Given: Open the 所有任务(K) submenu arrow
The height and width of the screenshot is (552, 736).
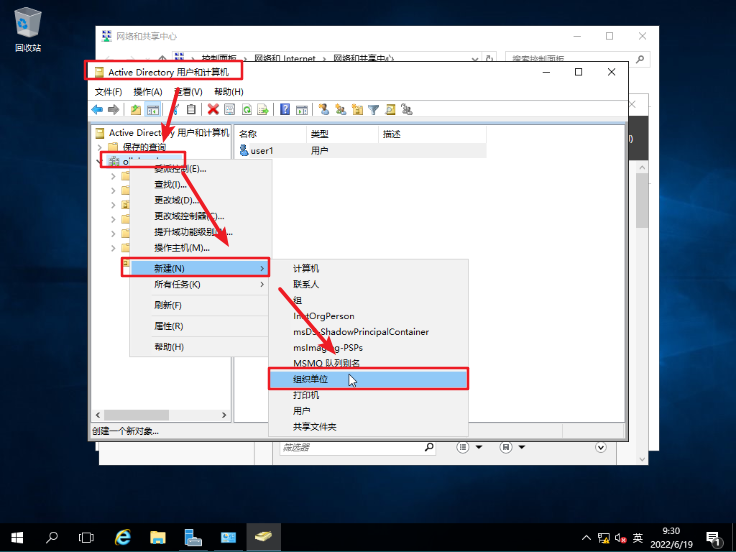Looking at the screenshot, I should click(262, 284).
